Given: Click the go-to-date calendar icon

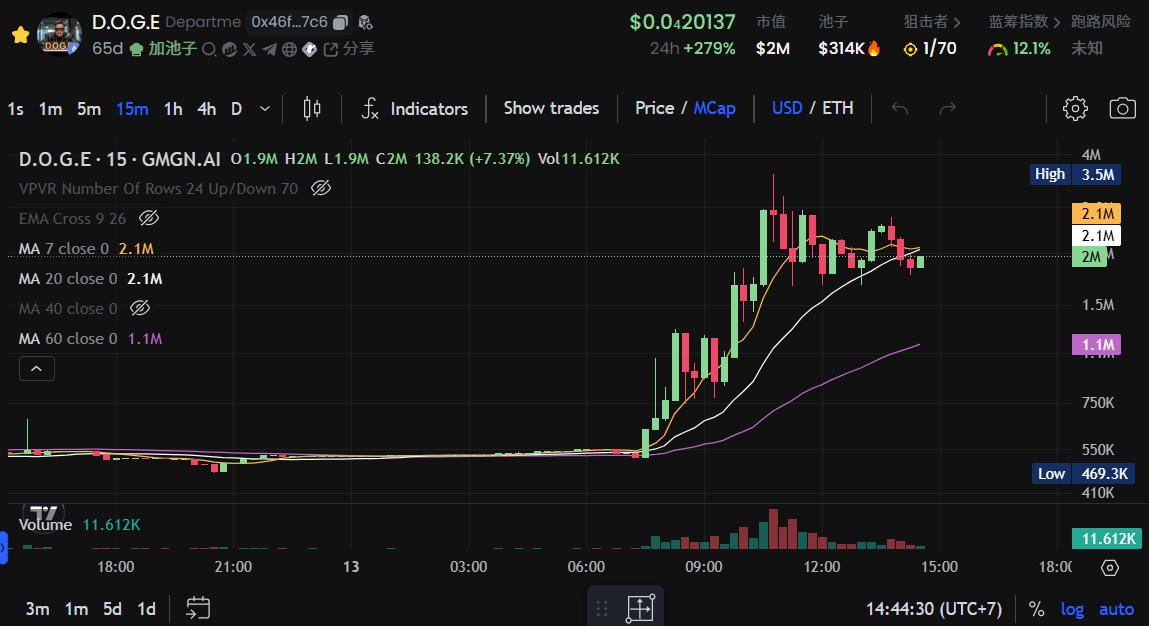Looking at the screenshot, I should coord(198,608).
